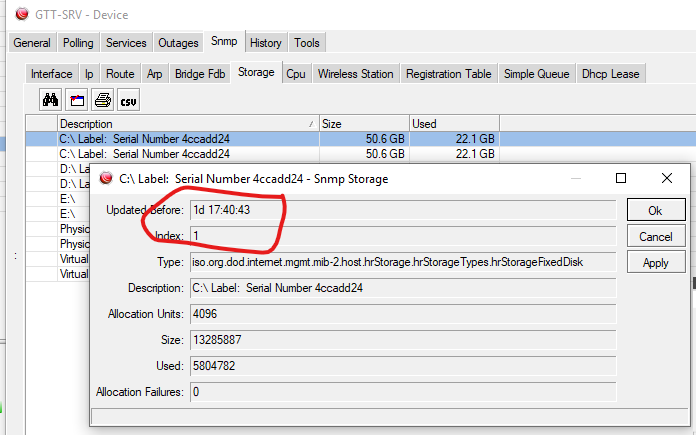Screen dimensions: 696x435
Task: Open the Ip sub-tab
Action: [89, 74]
